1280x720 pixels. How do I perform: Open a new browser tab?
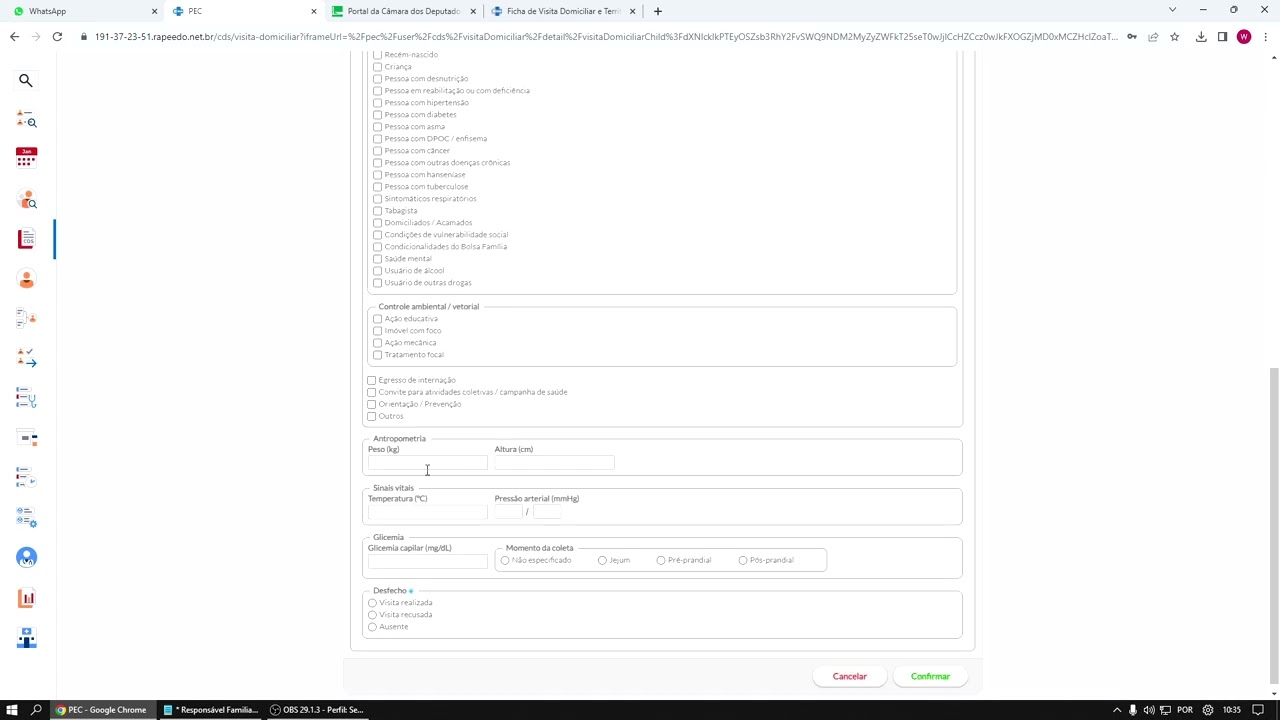coord(657,11)
